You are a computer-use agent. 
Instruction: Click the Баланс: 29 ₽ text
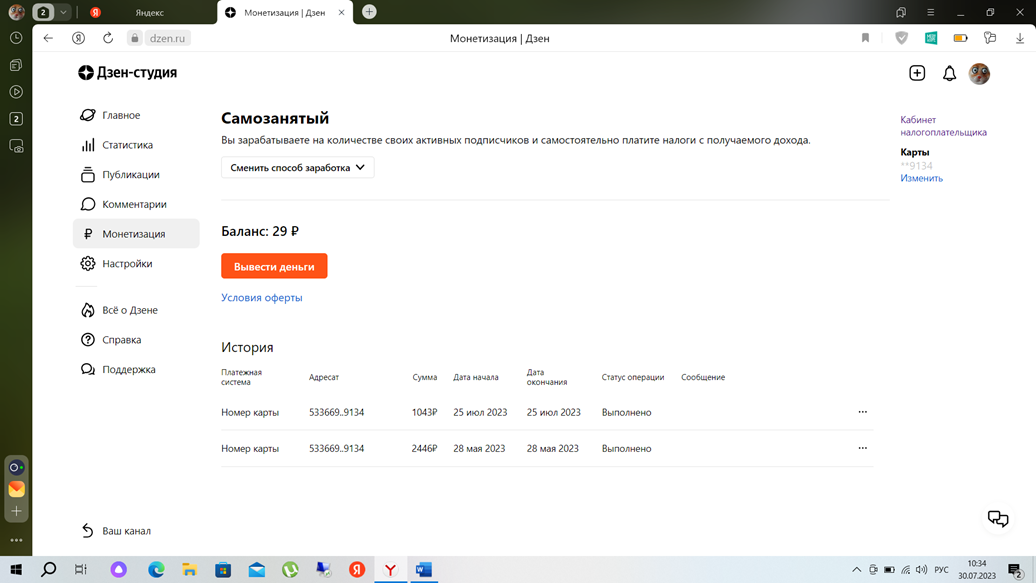pos(260,231)
